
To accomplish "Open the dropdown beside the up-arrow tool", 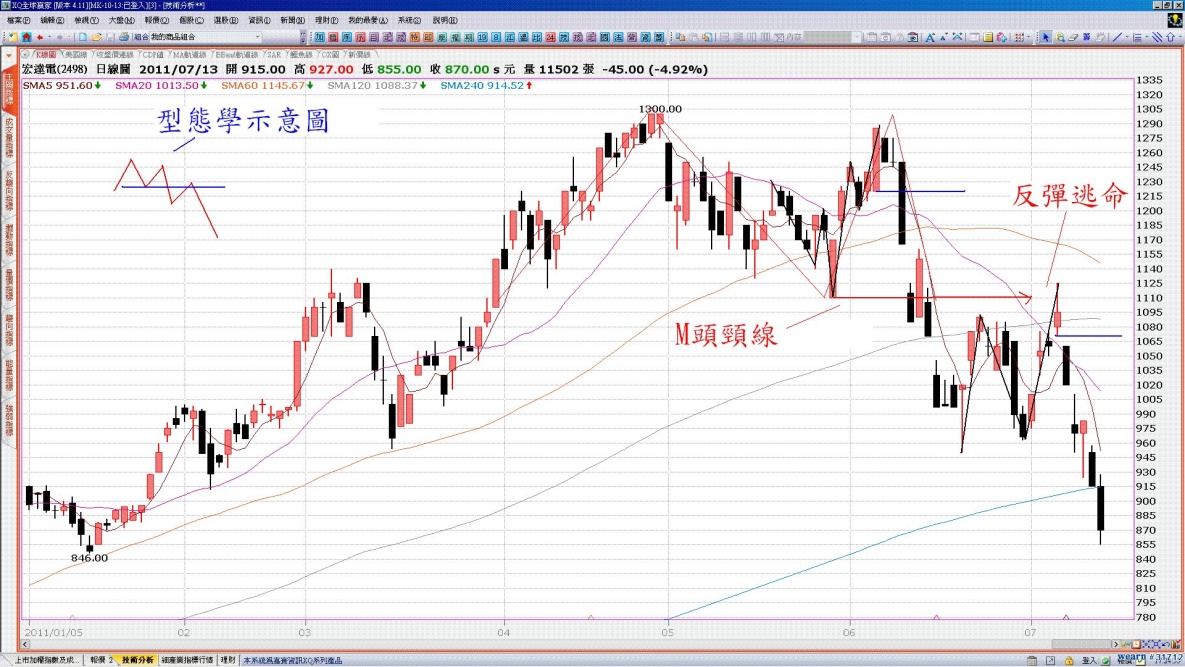I will [1180, 37].
